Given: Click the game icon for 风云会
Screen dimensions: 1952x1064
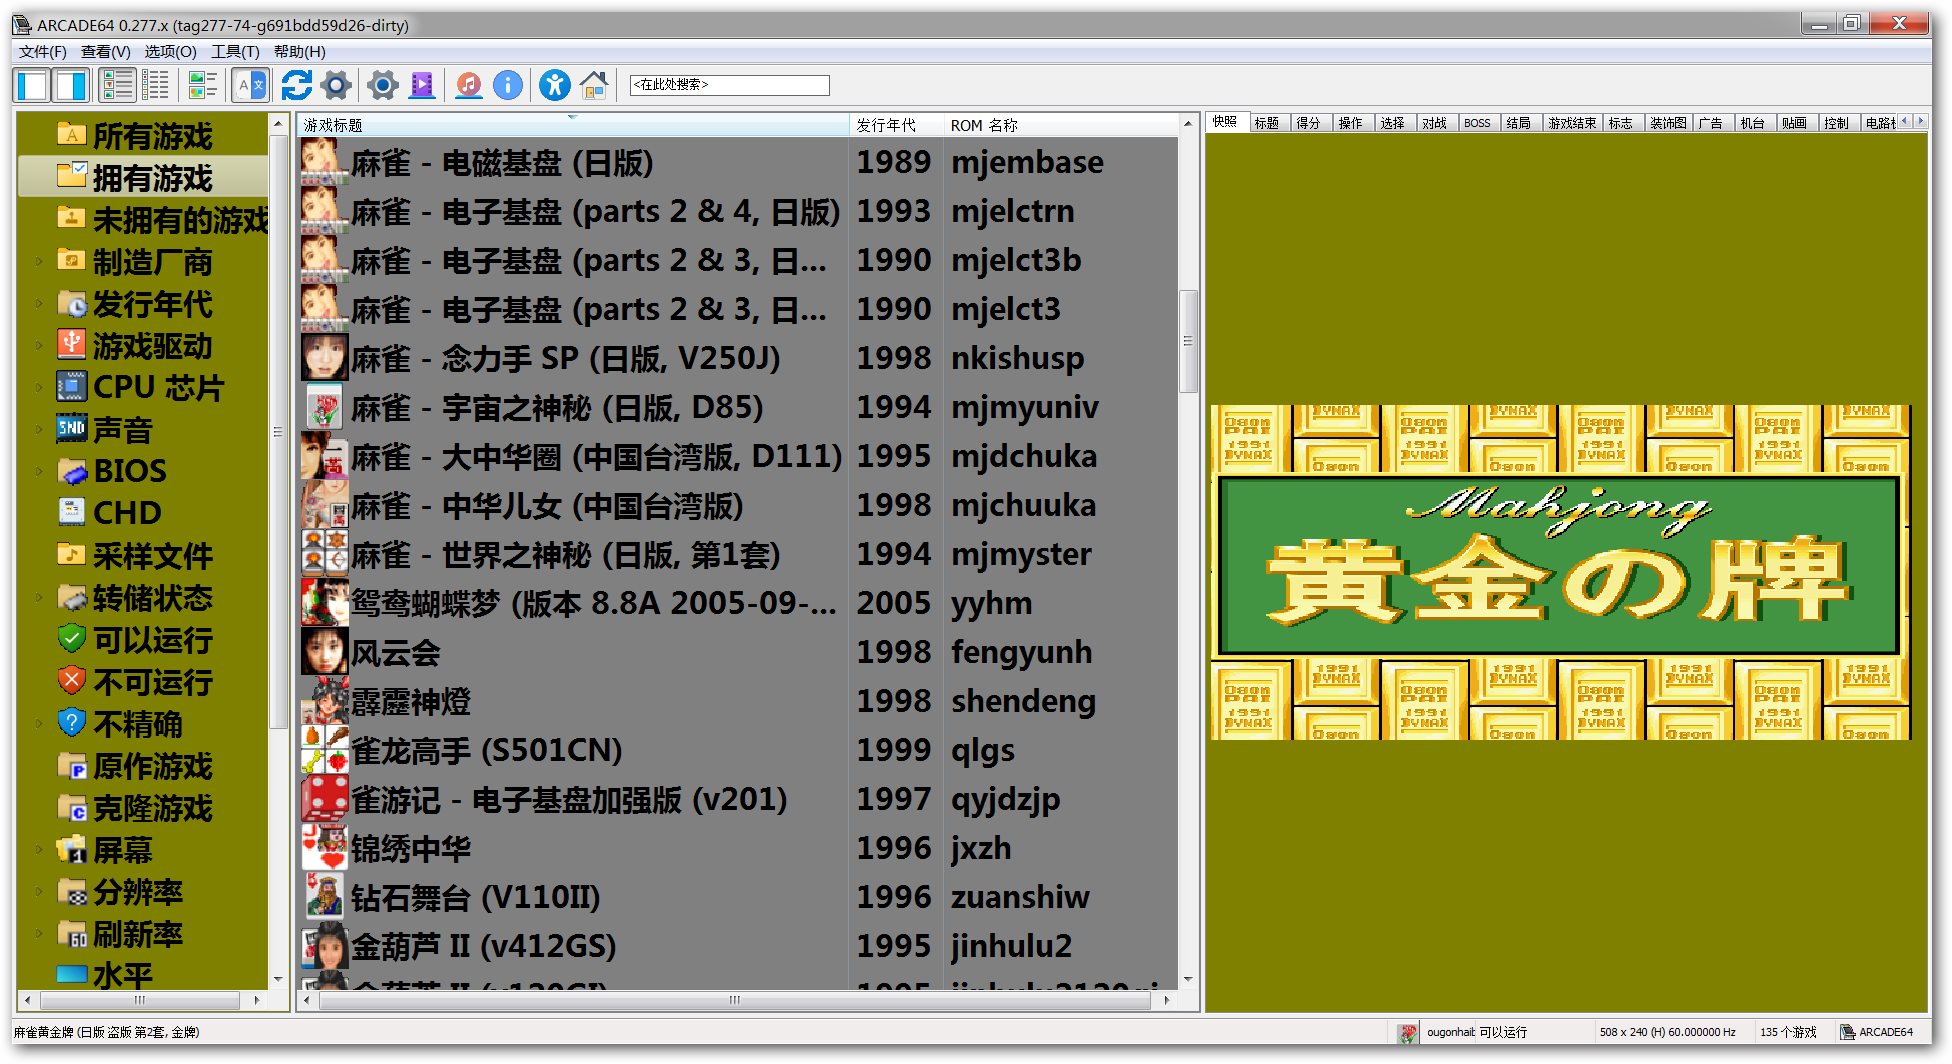Looking at the screenshot, I should 325,652.
